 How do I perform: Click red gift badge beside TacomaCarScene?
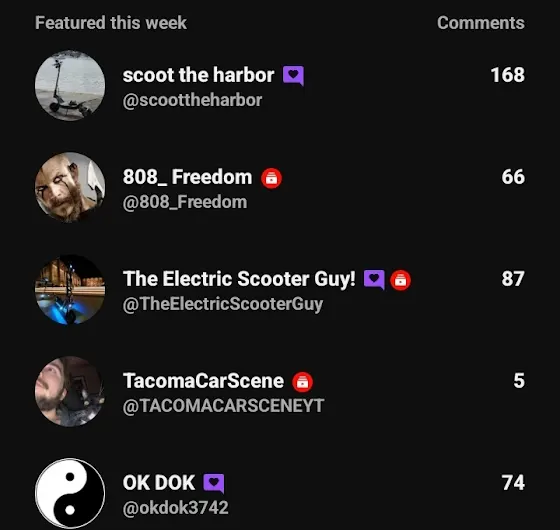click(x=302, y=382)
